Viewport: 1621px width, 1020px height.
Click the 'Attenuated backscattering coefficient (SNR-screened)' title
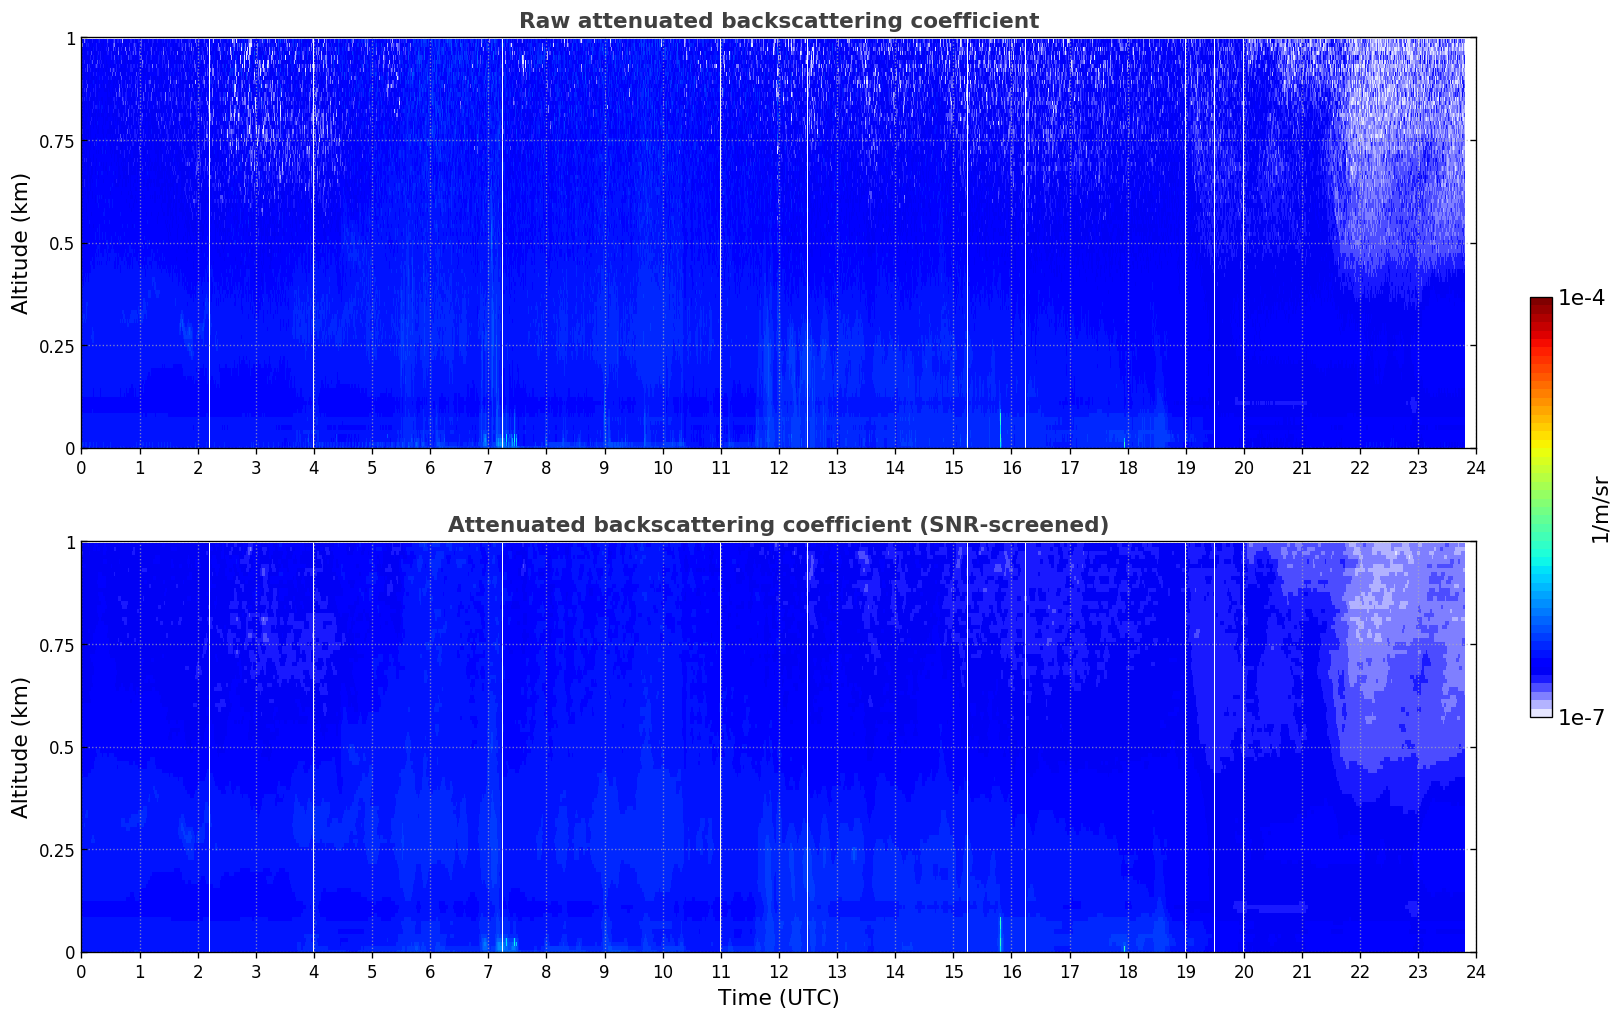[x=778, y=525]
